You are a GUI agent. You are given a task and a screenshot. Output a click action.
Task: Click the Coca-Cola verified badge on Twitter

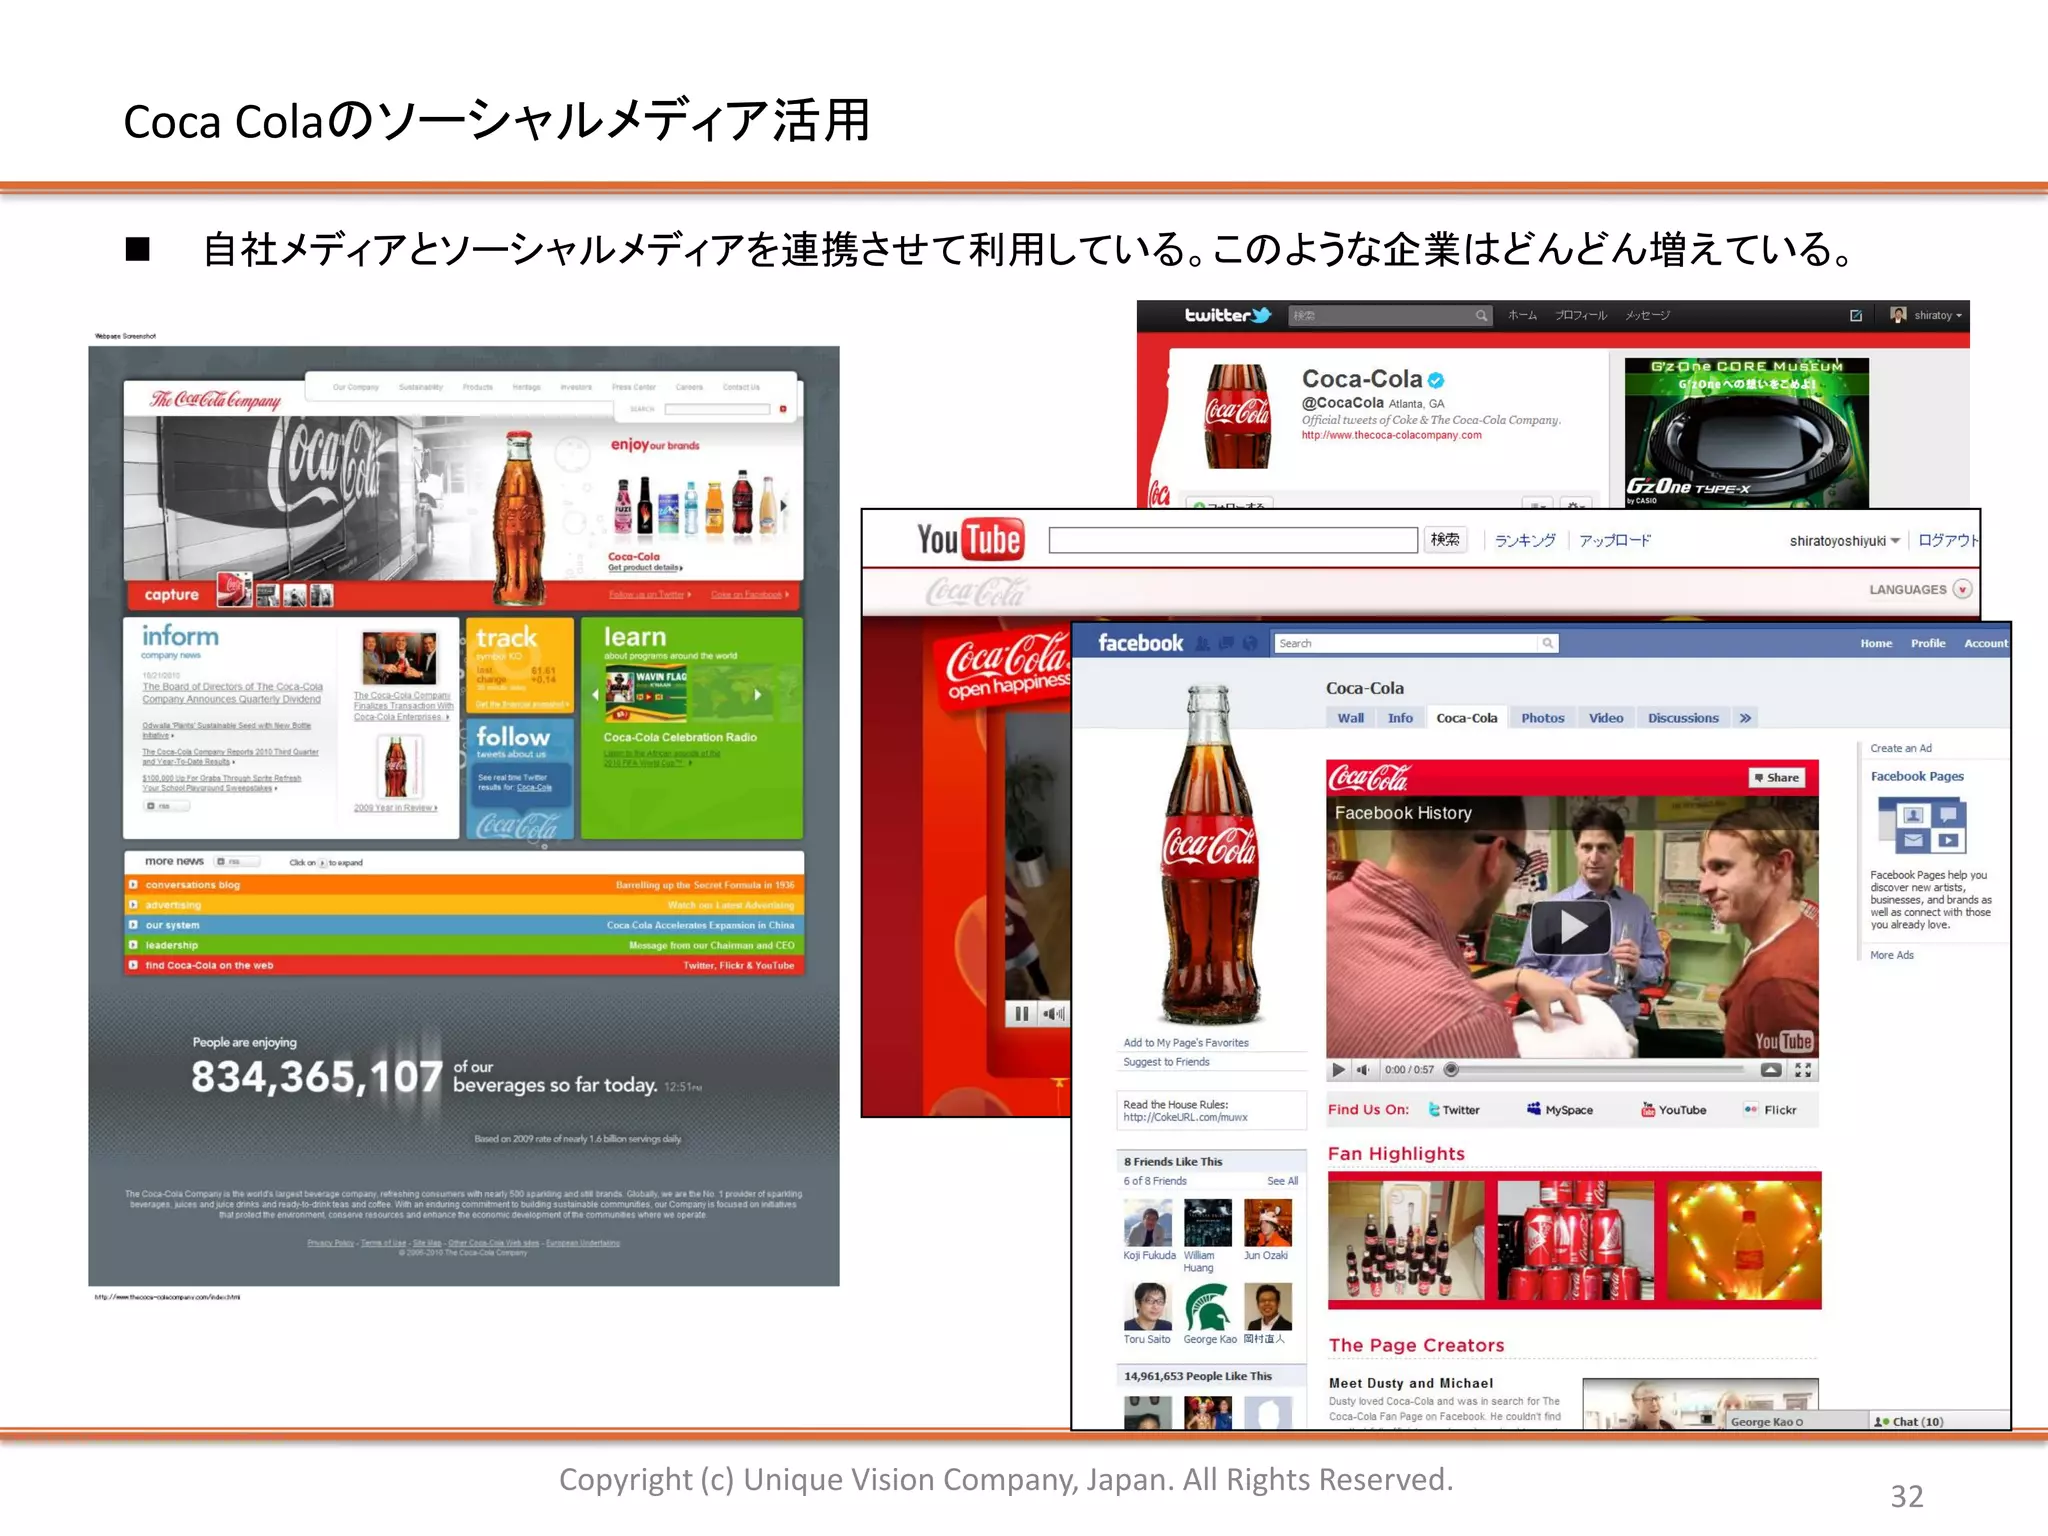[1436, 380]
